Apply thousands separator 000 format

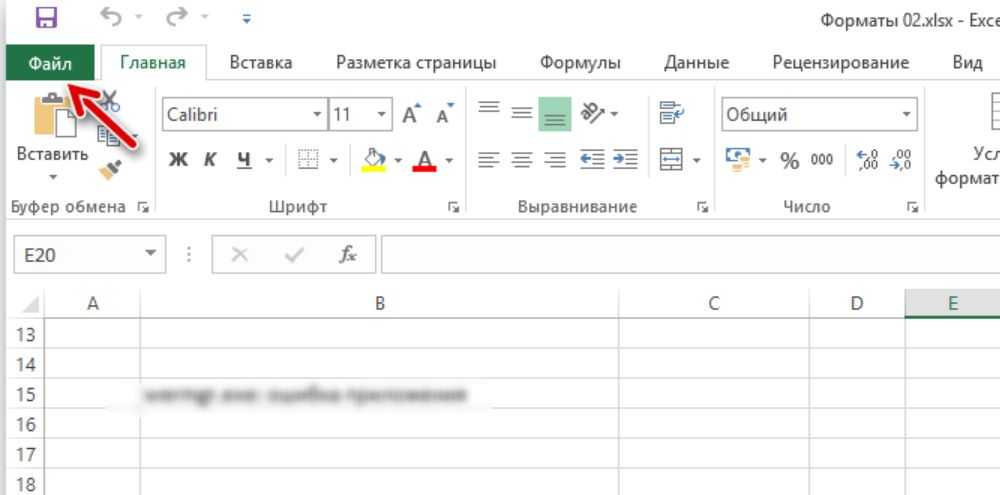821,159
